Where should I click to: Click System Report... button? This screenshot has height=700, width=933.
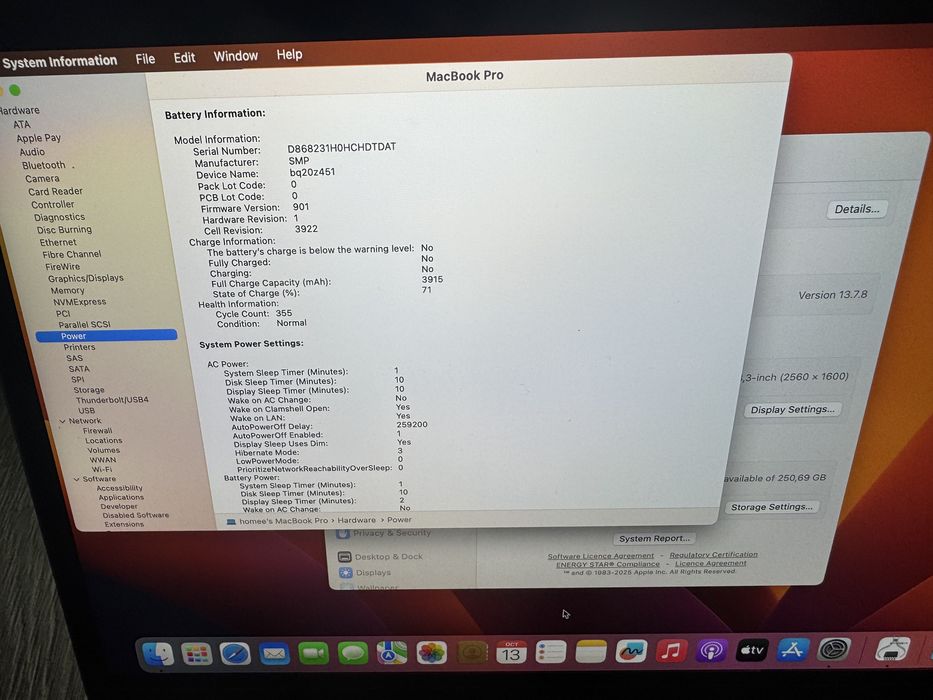coord(655,539)
